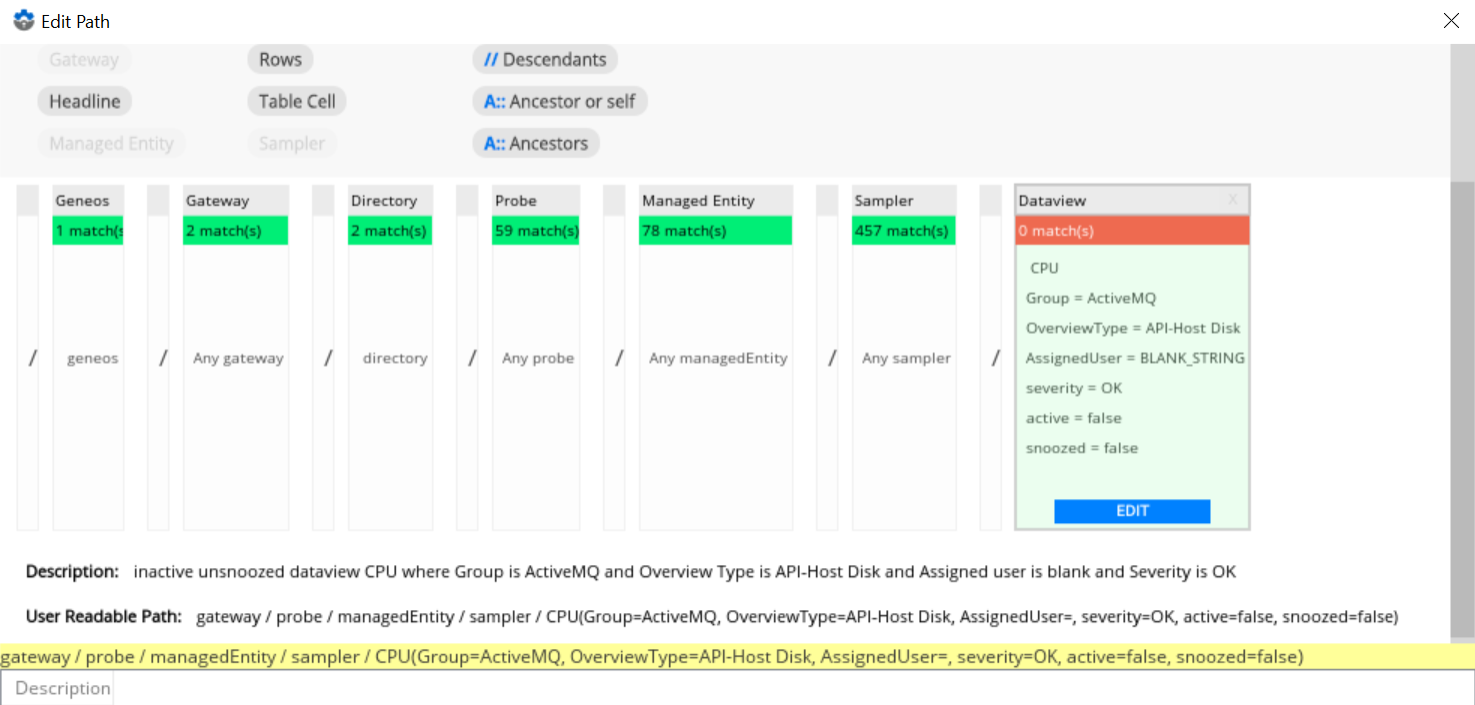Select the Any probe block
1475x705 pixels.
[x=536, y=358]
